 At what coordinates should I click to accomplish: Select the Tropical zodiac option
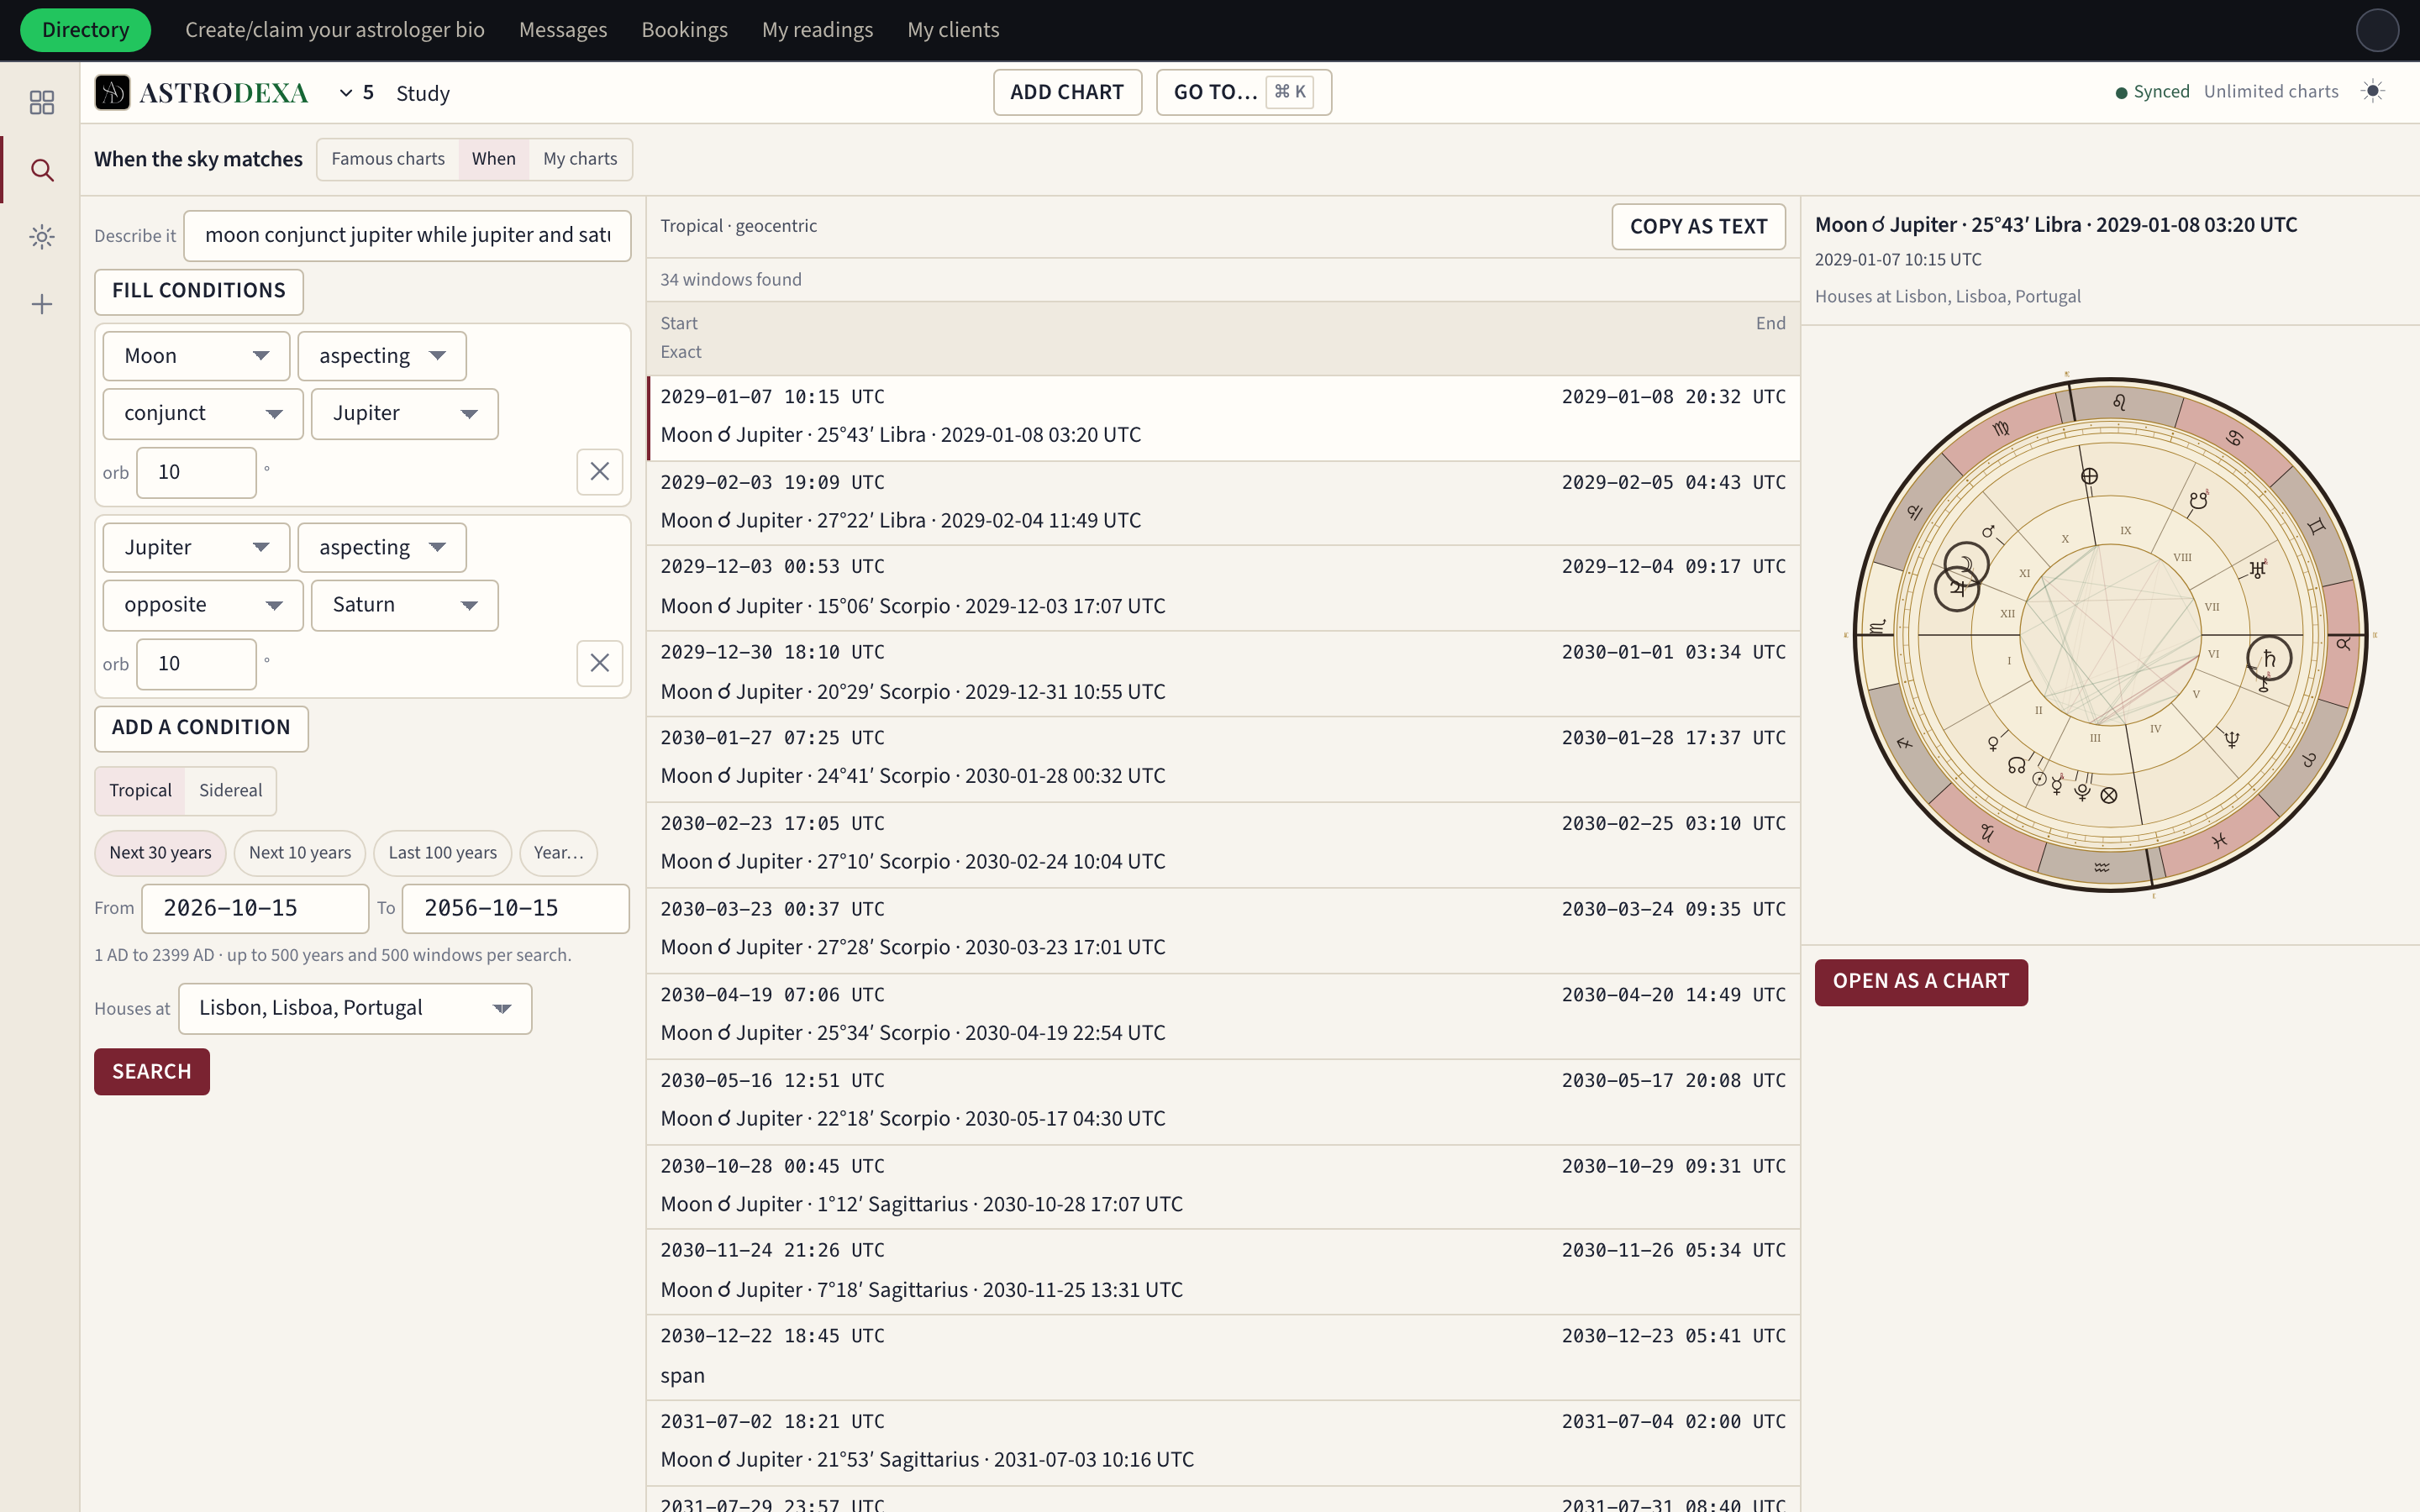[140, 790]
